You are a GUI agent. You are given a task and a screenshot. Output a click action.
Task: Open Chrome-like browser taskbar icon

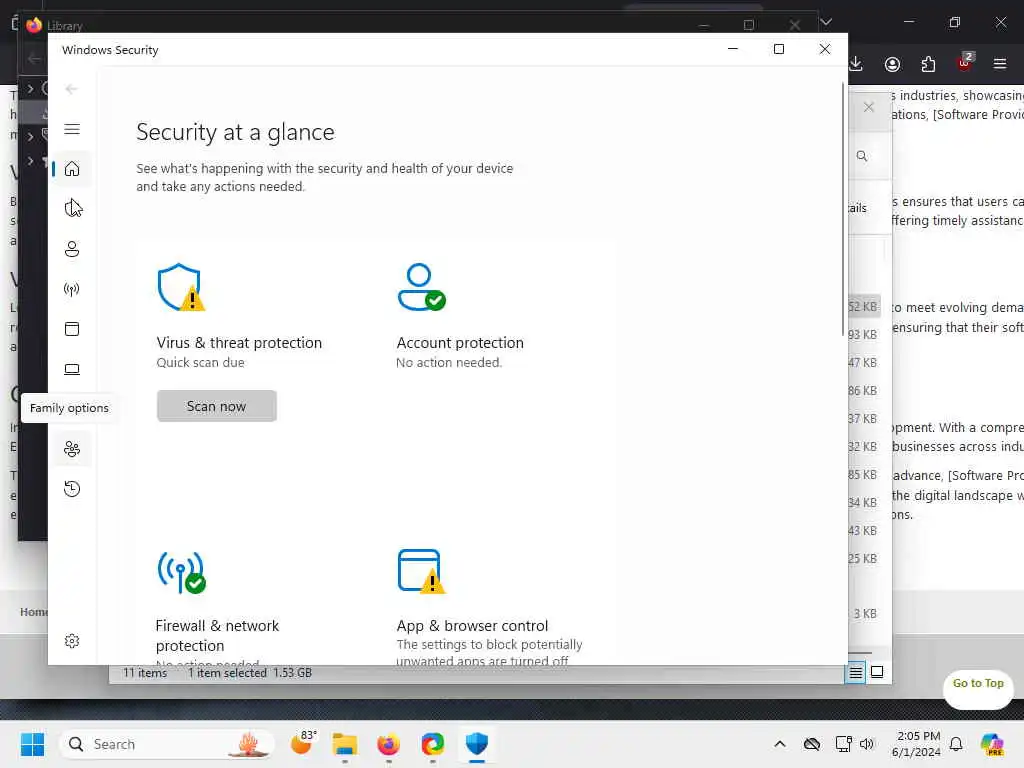pos(432,744)
